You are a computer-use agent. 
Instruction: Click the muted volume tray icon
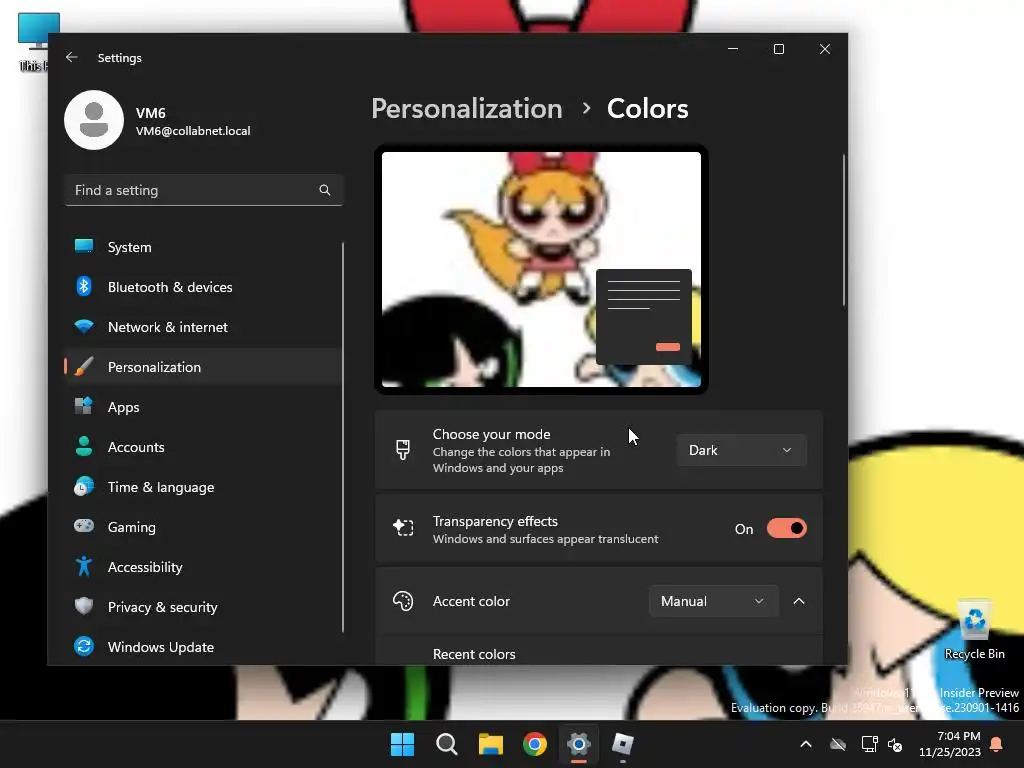point(895,744)
